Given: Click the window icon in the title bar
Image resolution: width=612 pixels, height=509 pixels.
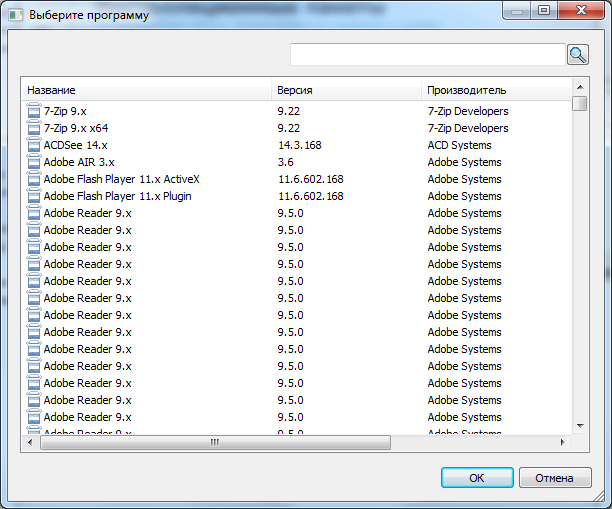Looking at the screenshot, I should click(x=16, y=15).
